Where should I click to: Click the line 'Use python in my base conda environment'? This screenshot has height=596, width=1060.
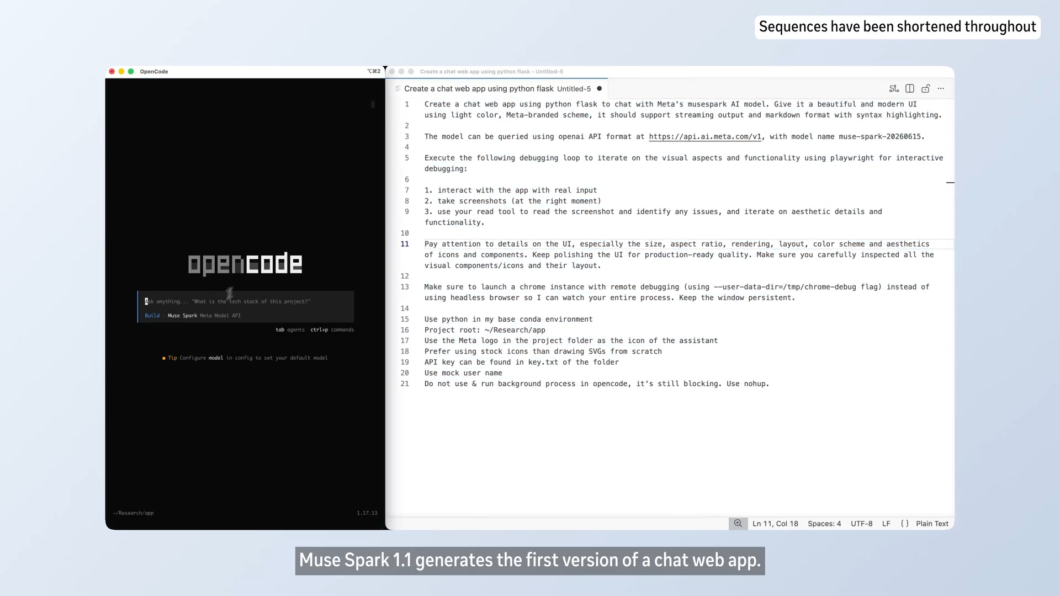[508, 319]
